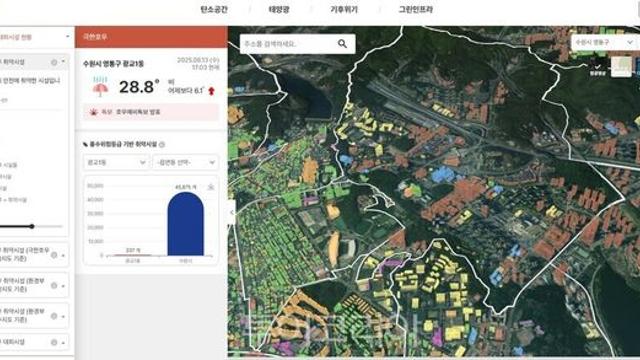Screen dimensions: 640x360
Task: Click the red temperature up arrow icon
Action: pos(211,91)
